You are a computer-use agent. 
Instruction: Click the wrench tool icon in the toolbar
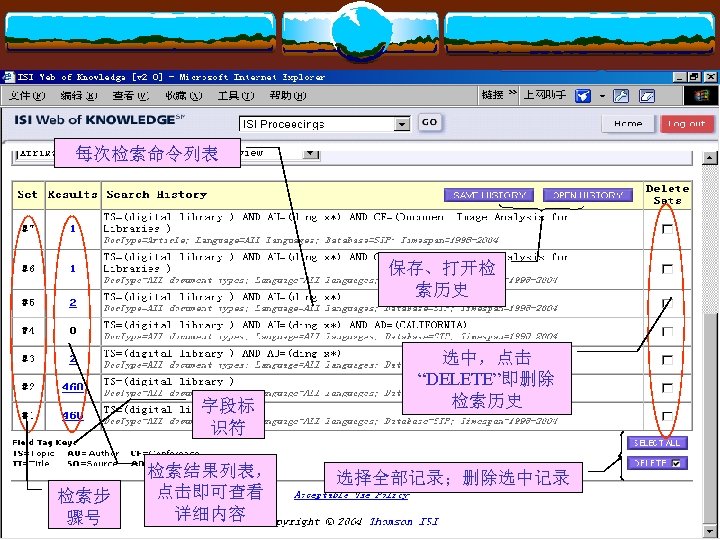tap(621, 96)
